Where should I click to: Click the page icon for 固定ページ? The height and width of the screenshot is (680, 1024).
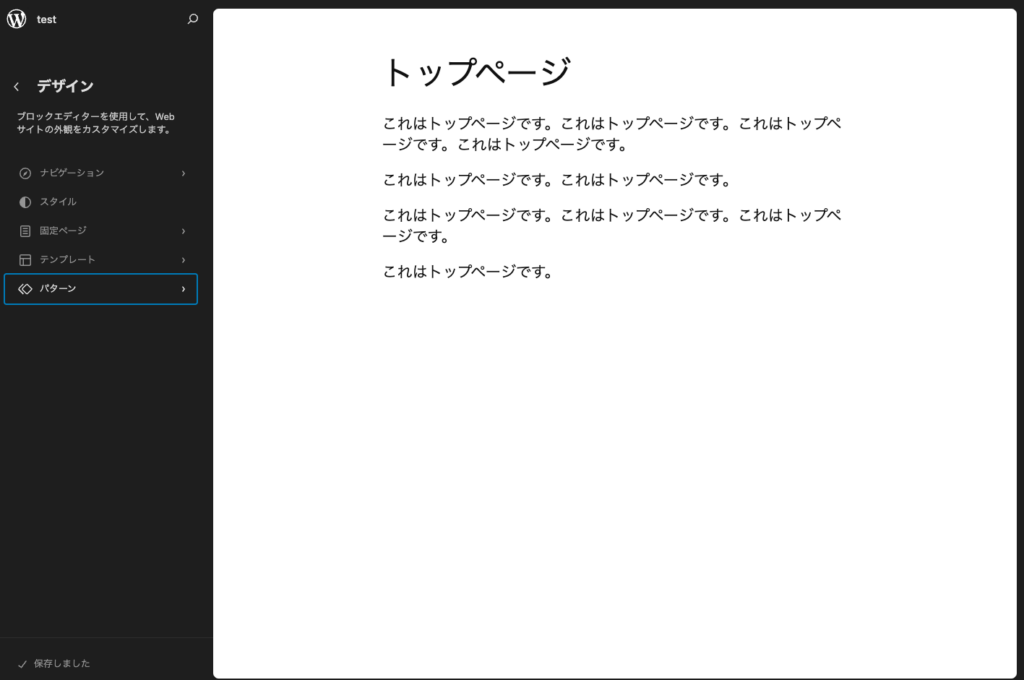point(25,231)
